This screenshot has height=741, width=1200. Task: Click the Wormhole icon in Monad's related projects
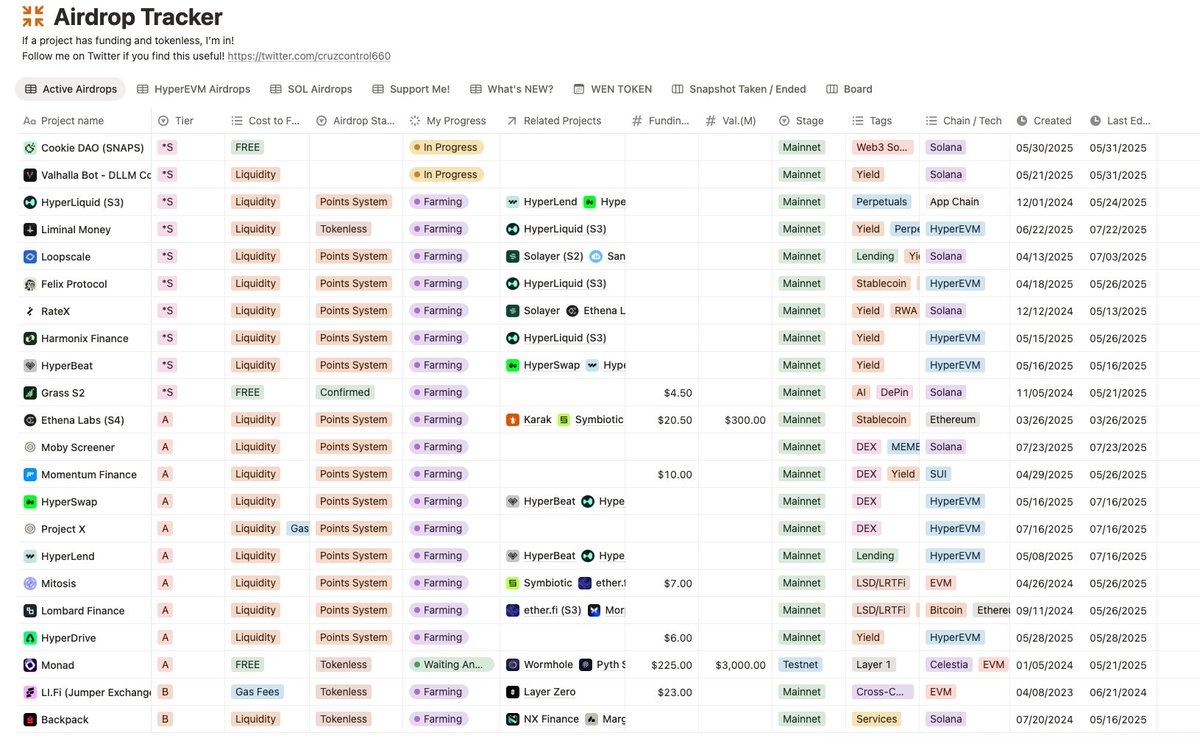click(513, 664)
